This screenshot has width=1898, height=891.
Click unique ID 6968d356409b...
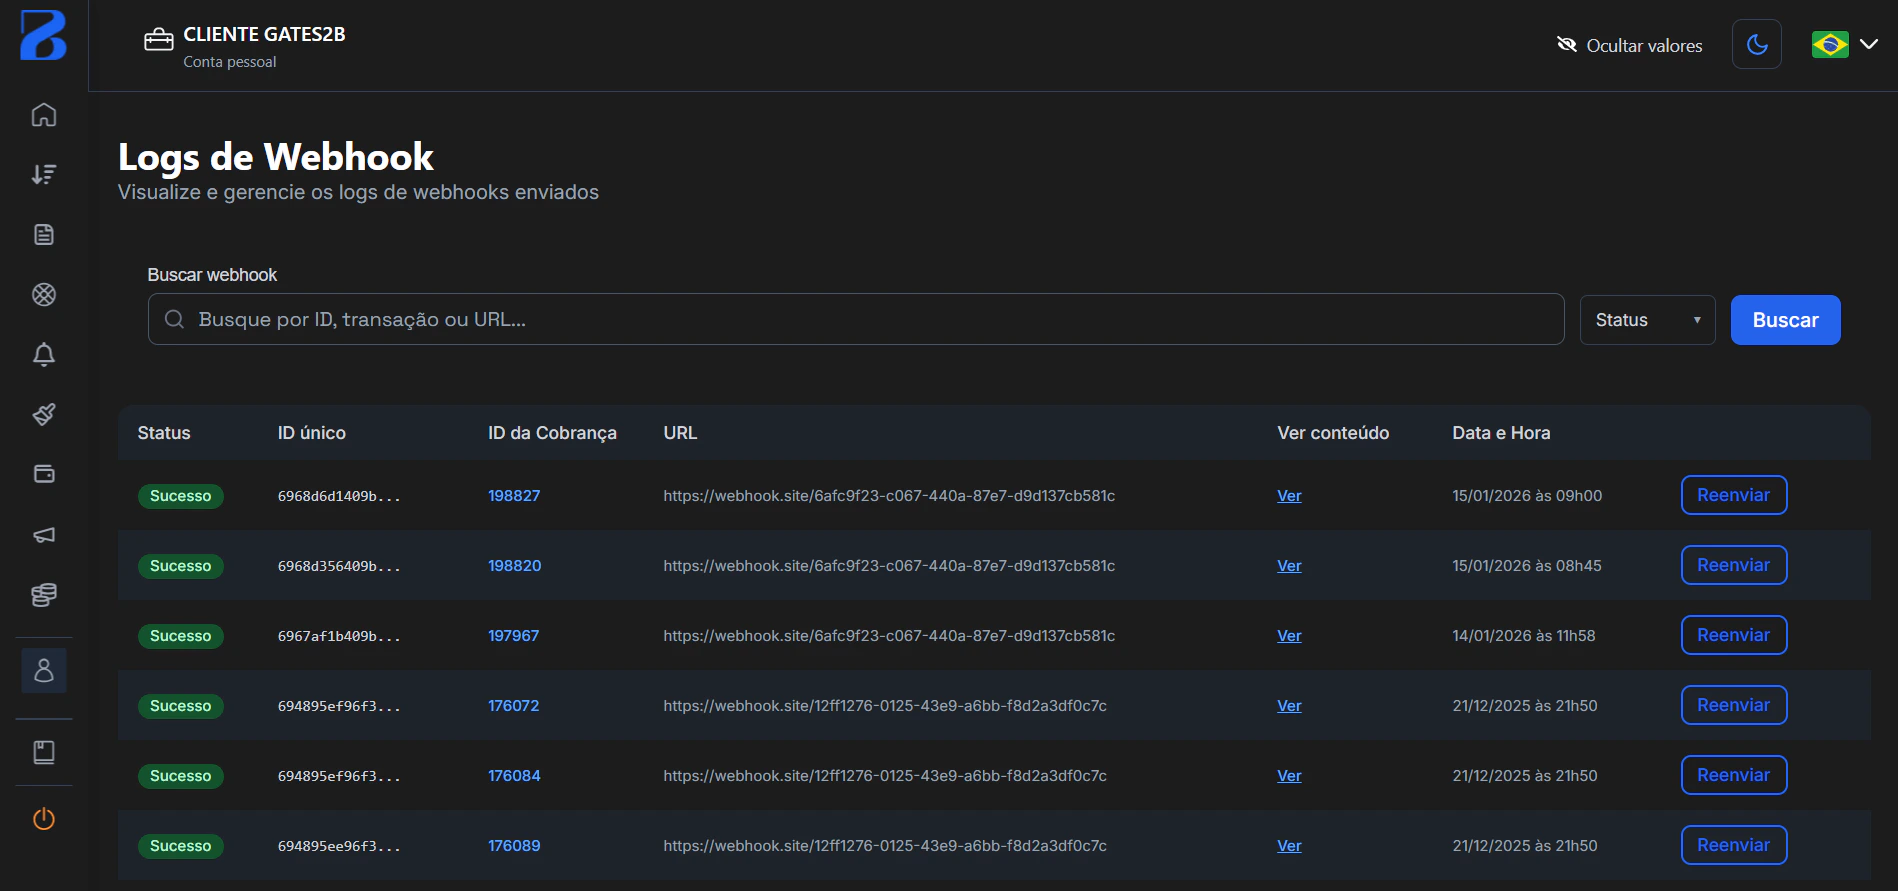click(339, 566)
